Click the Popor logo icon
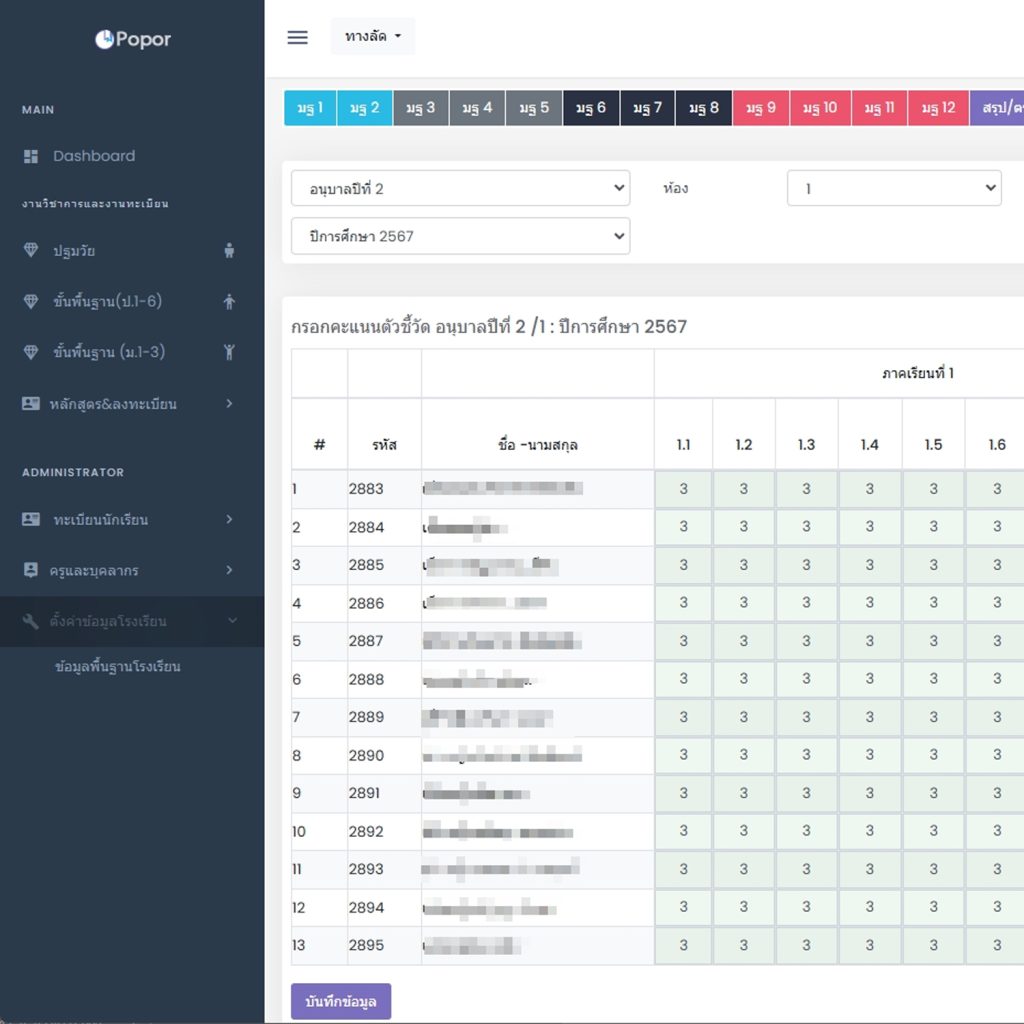This screenshot has width=1024, height=1024. point(105,39)
